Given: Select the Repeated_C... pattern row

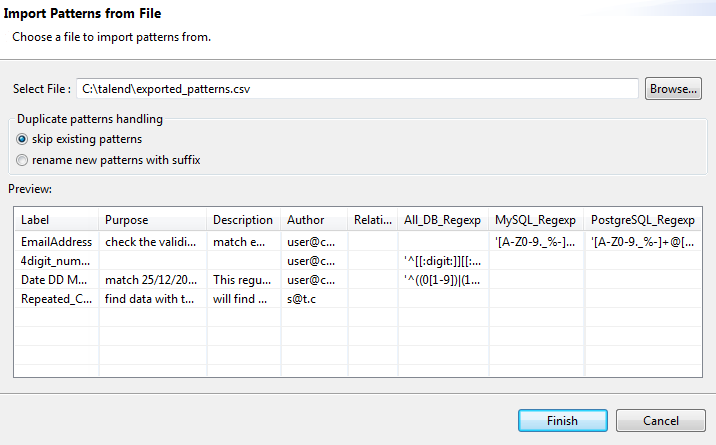Looking at the screenshot, I should (x=57, y=298).
